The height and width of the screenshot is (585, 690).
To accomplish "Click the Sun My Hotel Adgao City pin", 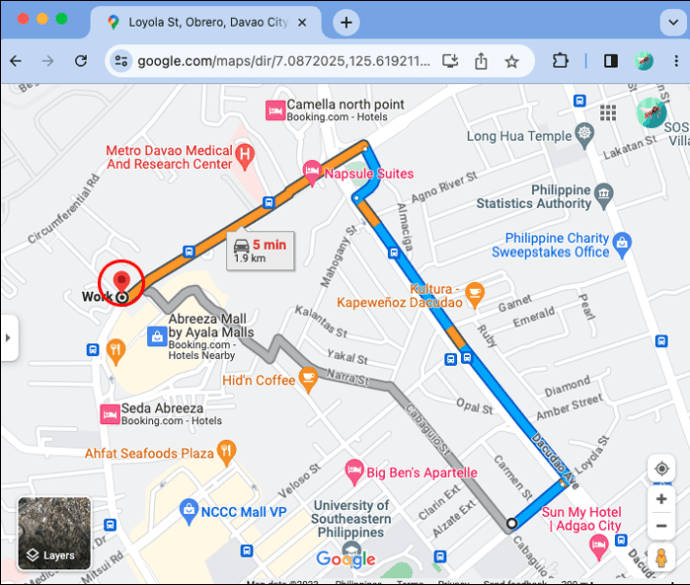I will click(x=598, y=547).
